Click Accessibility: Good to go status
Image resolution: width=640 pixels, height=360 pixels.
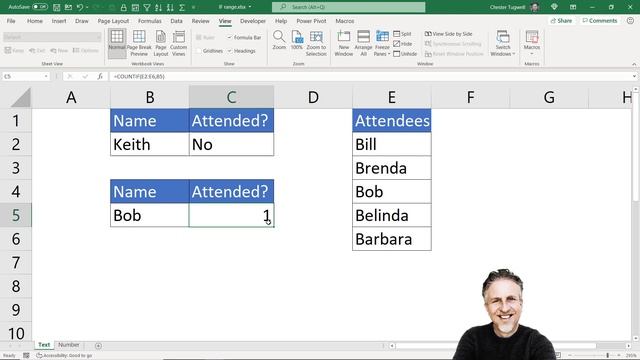click(x=64, y=356)
